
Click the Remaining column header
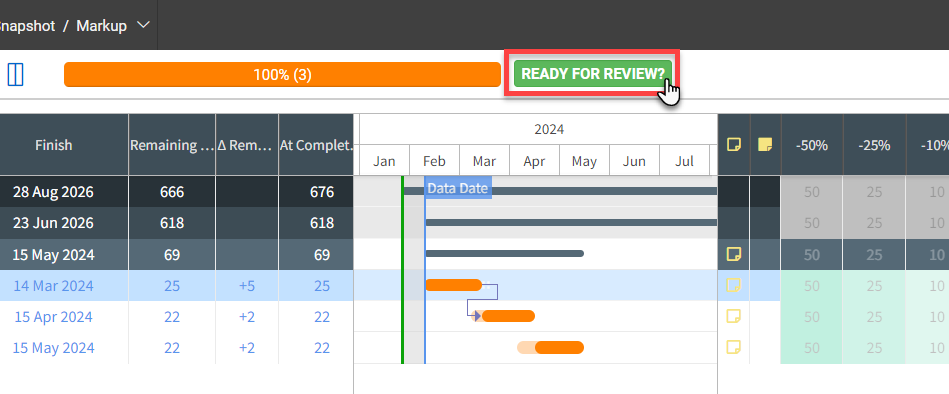click(x=172, y=145)
